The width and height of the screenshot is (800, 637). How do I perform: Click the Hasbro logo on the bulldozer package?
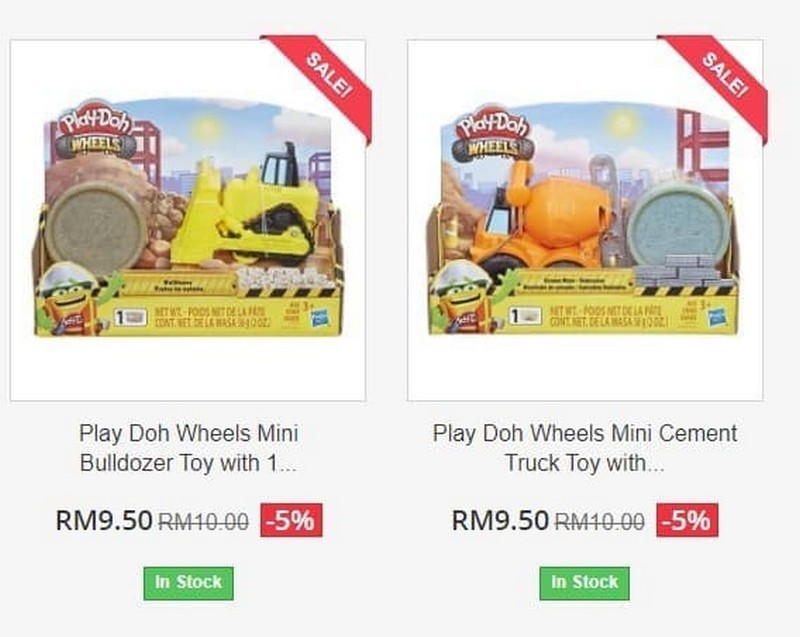(x=320, y=318)
